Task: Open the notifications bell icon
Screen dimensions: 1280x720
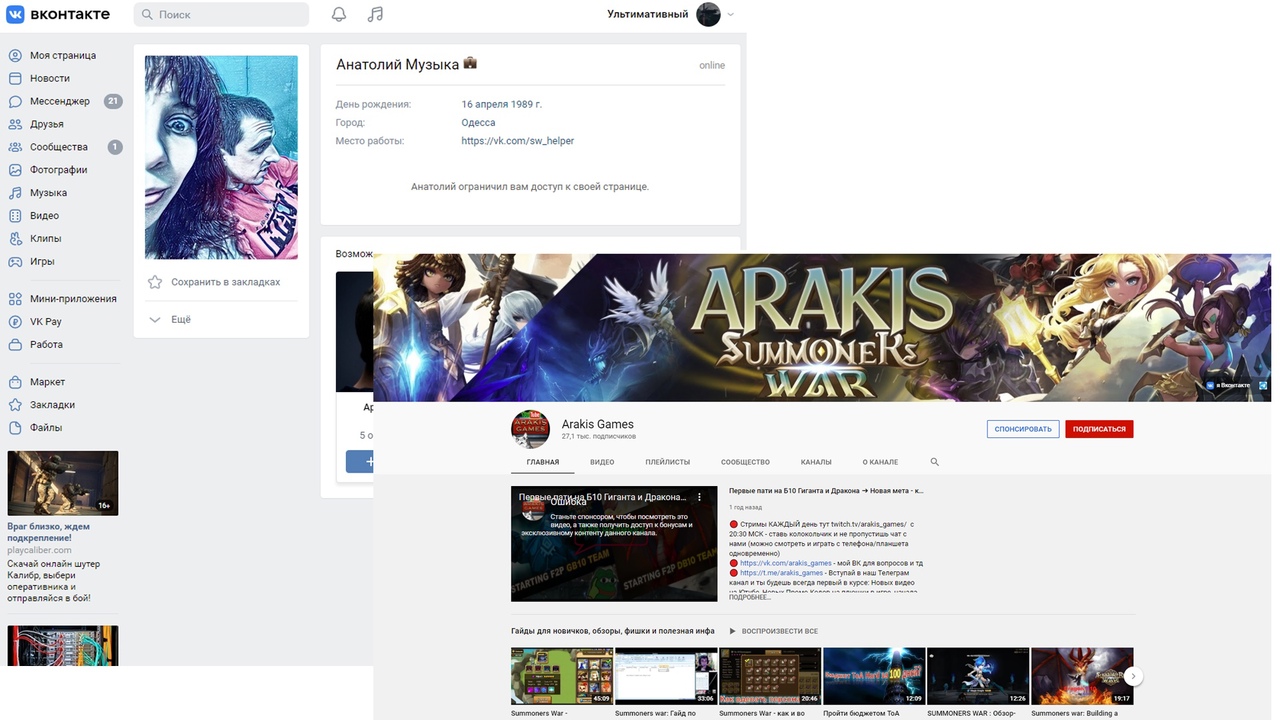Action: 339,14
